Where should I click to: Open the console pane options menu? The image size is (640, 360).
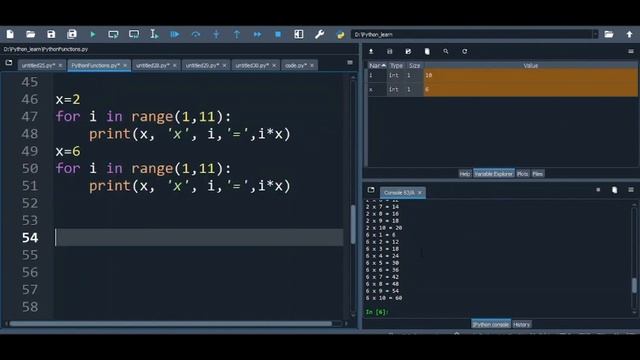point(631,190)
